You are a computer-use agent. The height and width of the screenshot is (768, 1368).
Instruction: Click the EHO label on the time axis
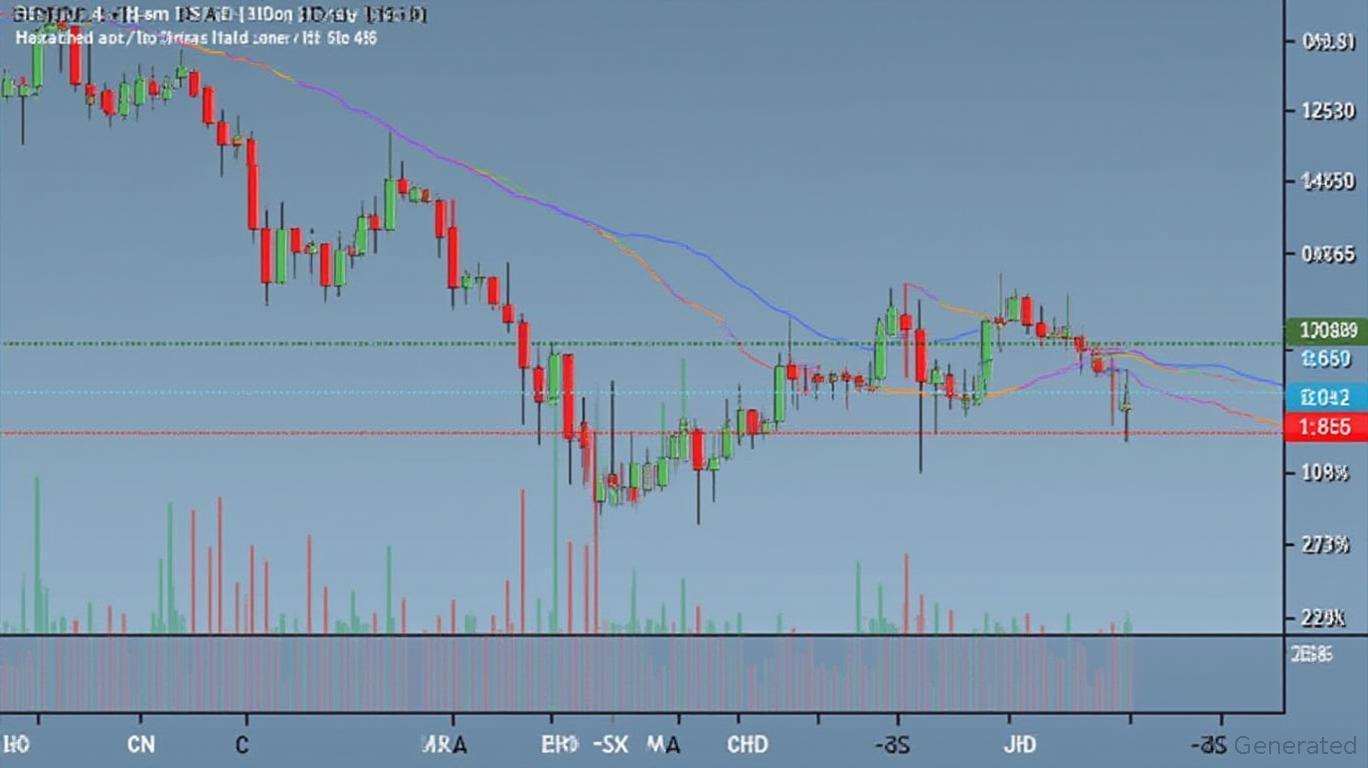(x=560, y=745)
